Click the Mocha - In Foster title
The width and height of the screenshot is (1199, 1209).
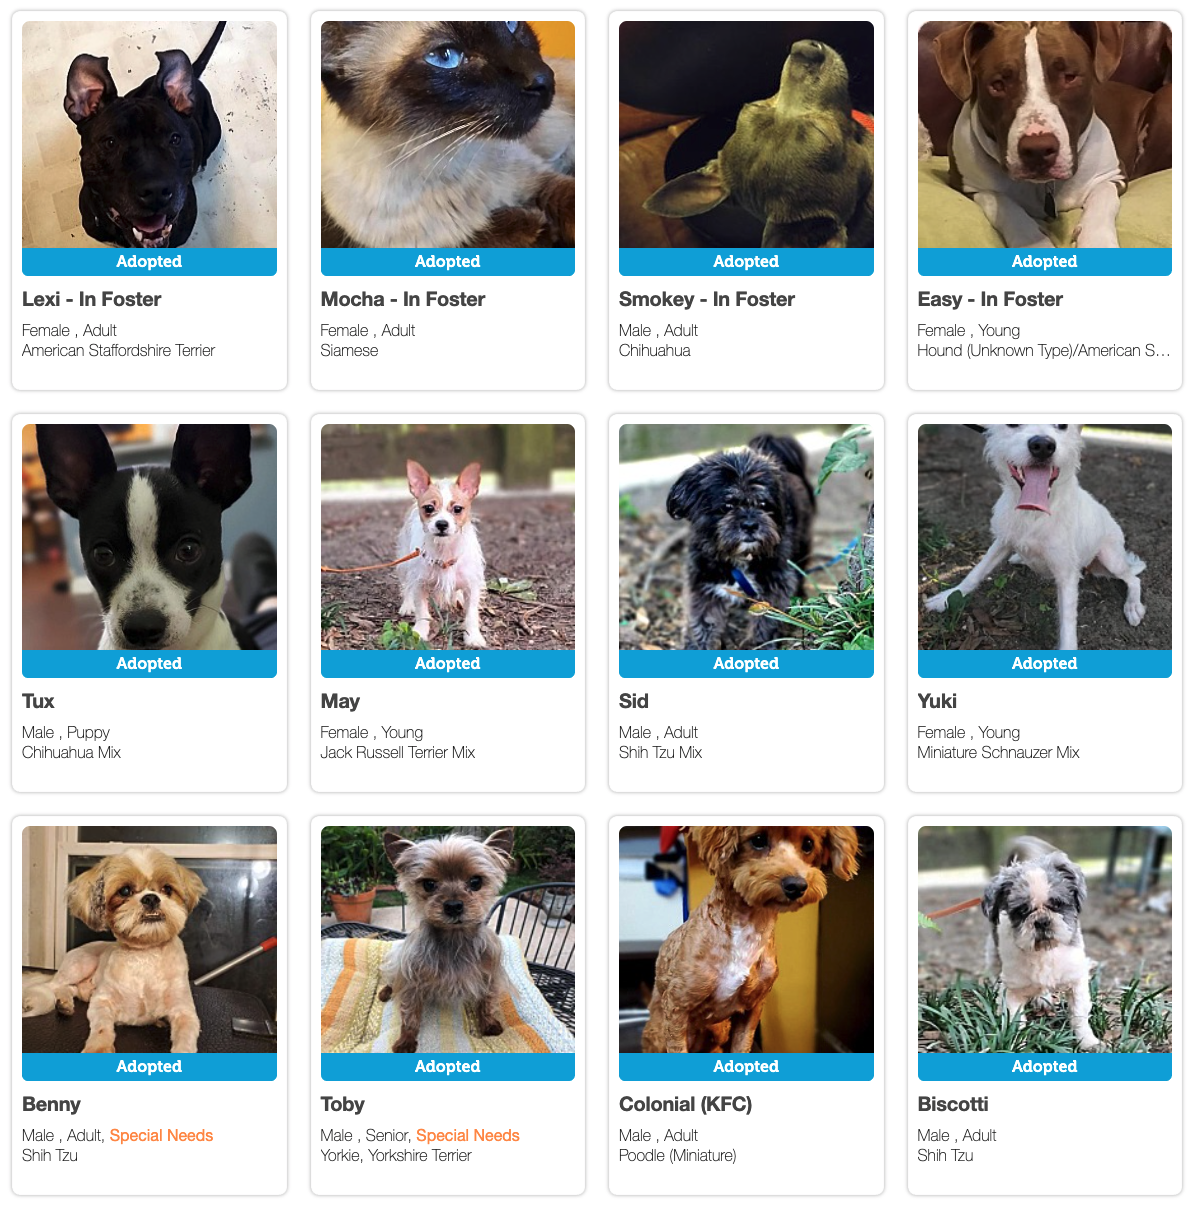tap(403, 299)
